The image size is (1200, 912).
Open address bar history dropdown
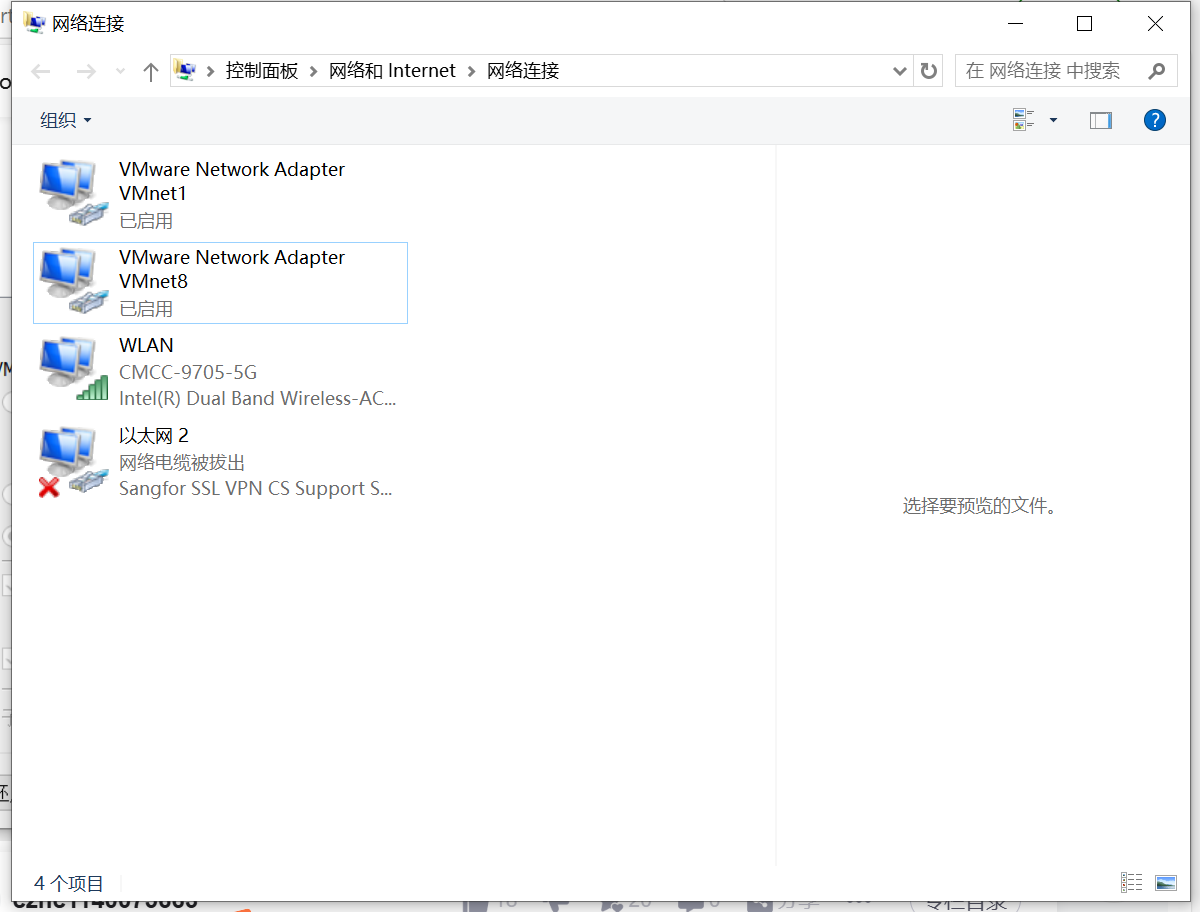tap(898, 71)
